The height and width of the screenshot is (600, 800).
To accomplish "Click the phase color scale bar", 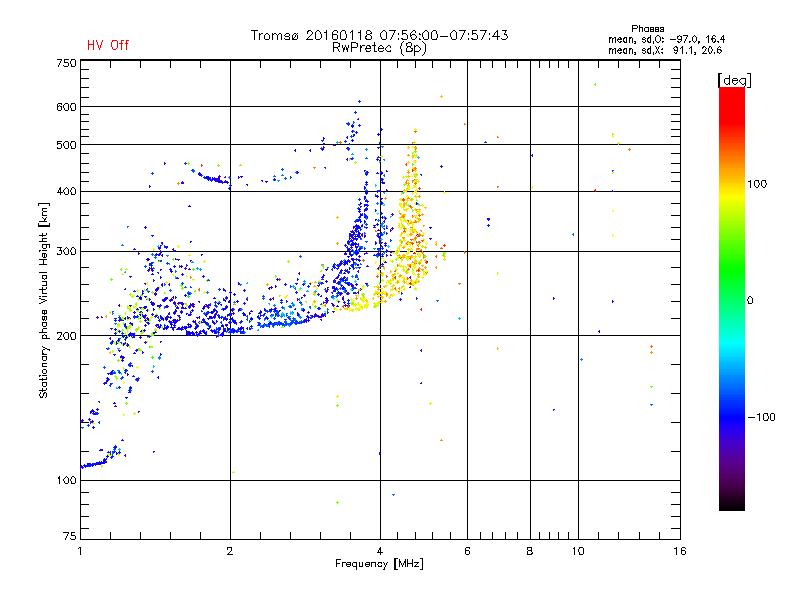I will [x=732, y=298].
